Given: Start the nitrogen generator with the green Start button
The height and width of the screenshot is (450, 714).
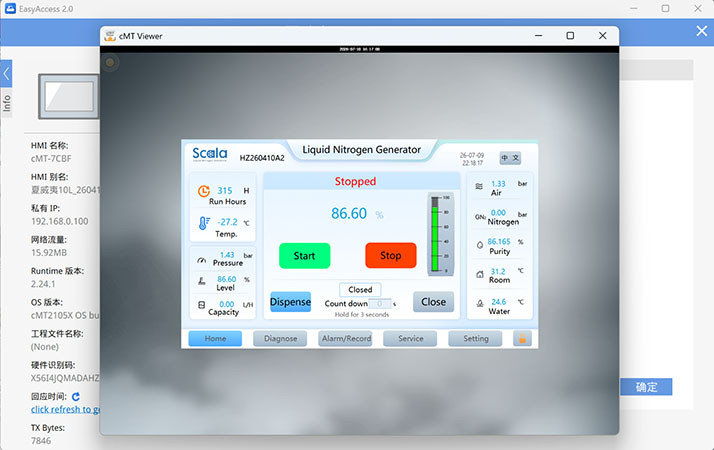Looking at the screenshot, I should [304, 256].
